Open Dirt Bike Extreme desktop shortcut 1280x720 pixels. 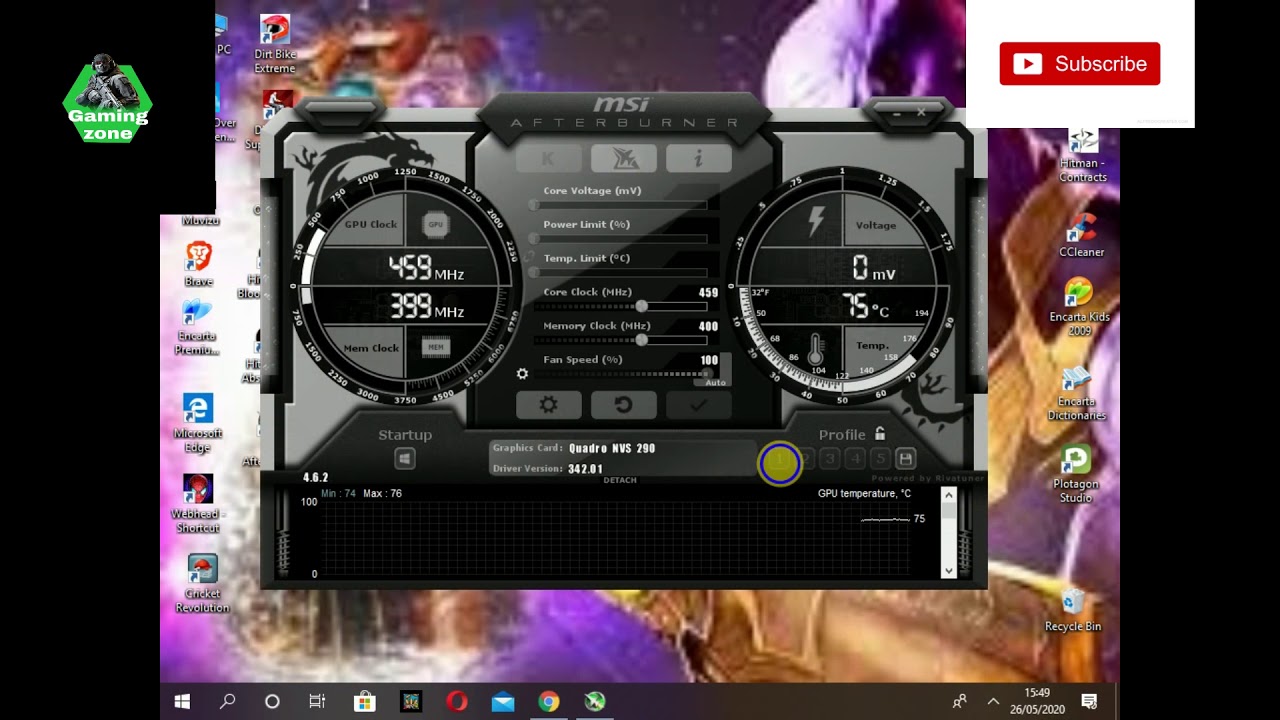click(275, 44)
